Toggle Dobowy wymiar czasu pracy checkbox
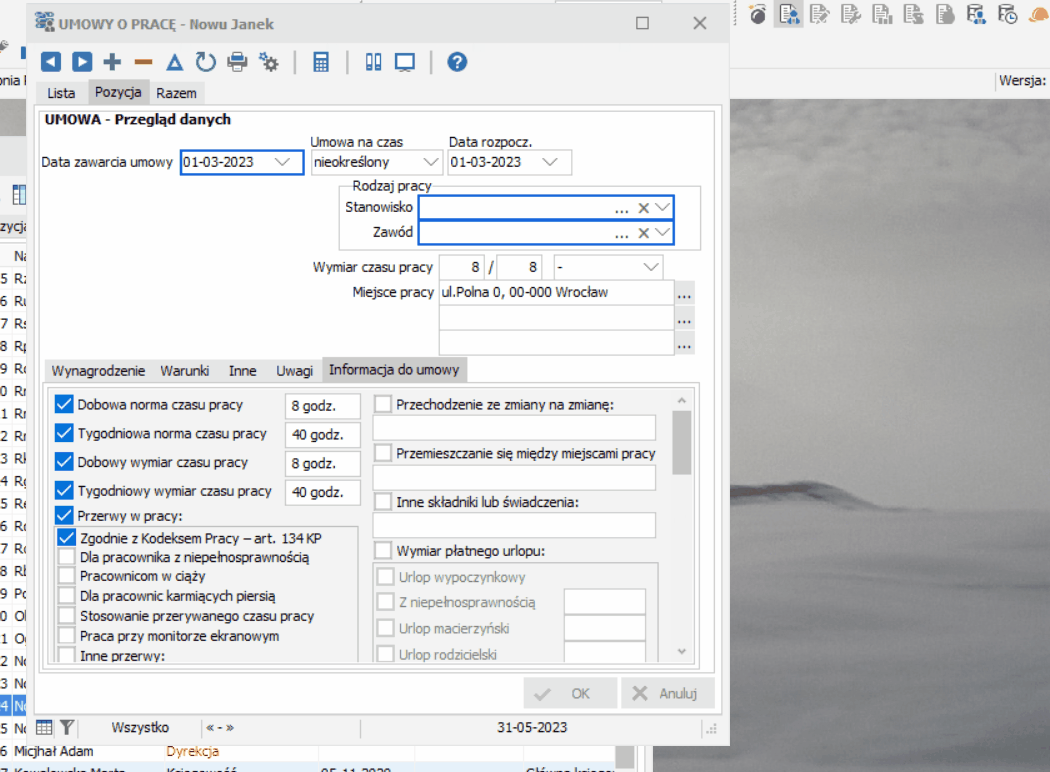The image size is (1050, 772). point(64,462)
